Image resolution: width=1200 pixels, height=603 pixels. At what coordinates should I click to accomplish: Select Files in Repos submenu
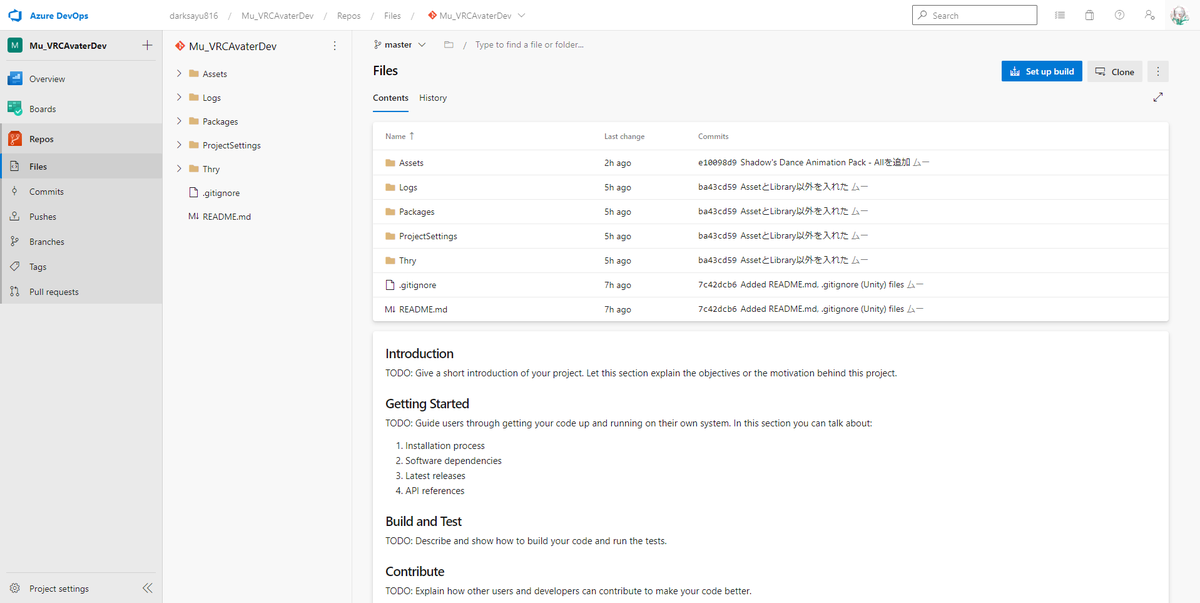81,167
